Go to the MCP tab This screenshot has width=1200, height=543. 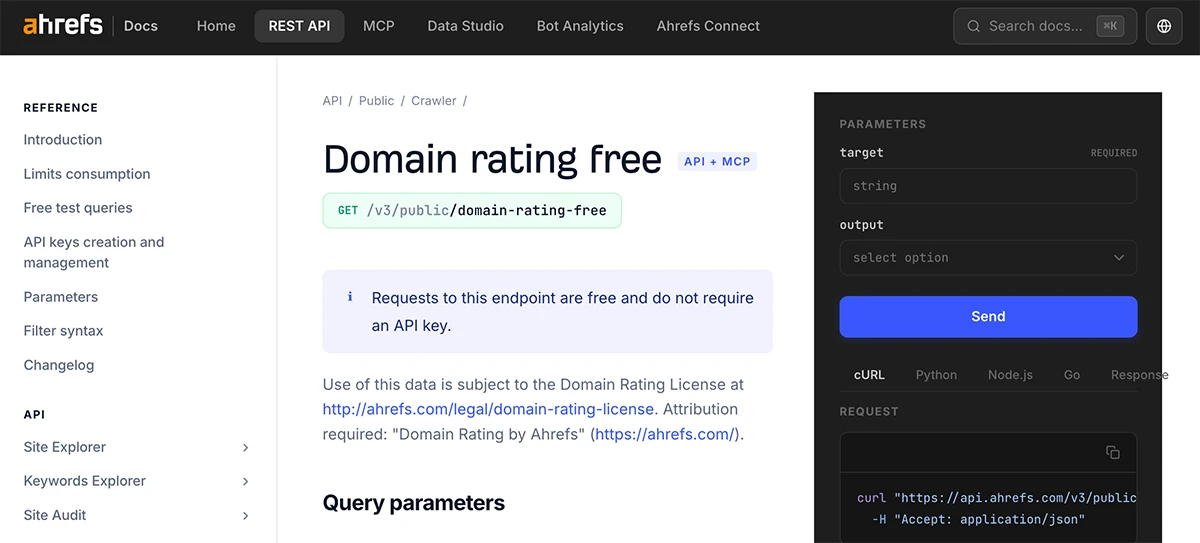pyautogui.click(x=379, y=26)
